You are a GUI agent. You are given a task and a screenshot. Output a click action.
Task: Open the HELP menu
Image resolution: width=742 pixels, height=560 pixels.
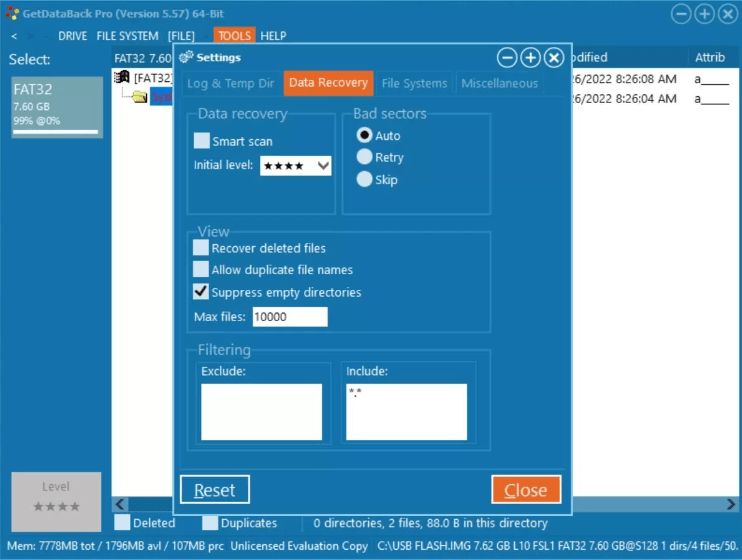[x=273, y=36]
